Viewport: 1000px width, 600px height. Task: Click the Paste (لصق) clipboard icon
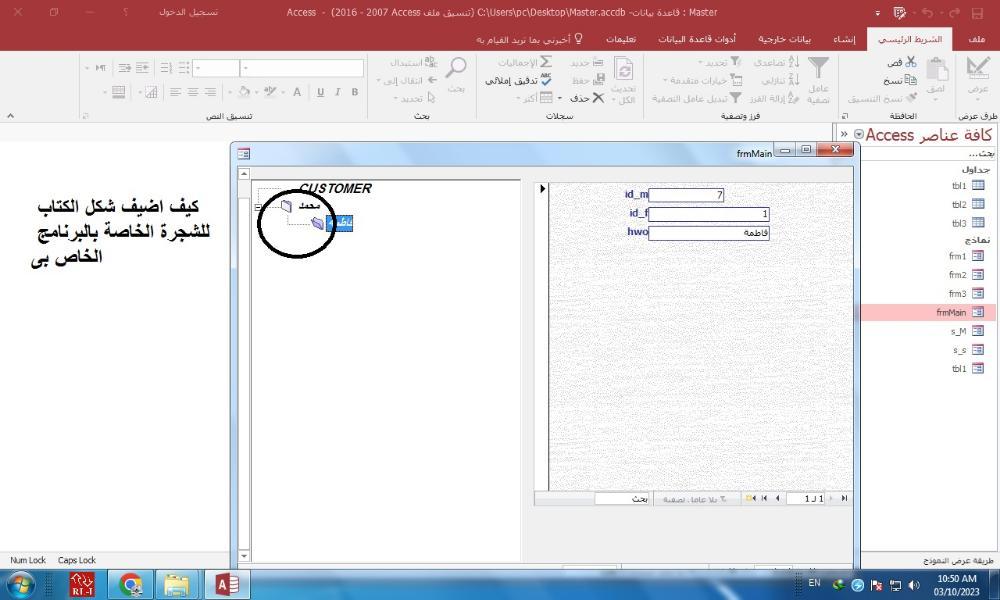tap(936, 69)
